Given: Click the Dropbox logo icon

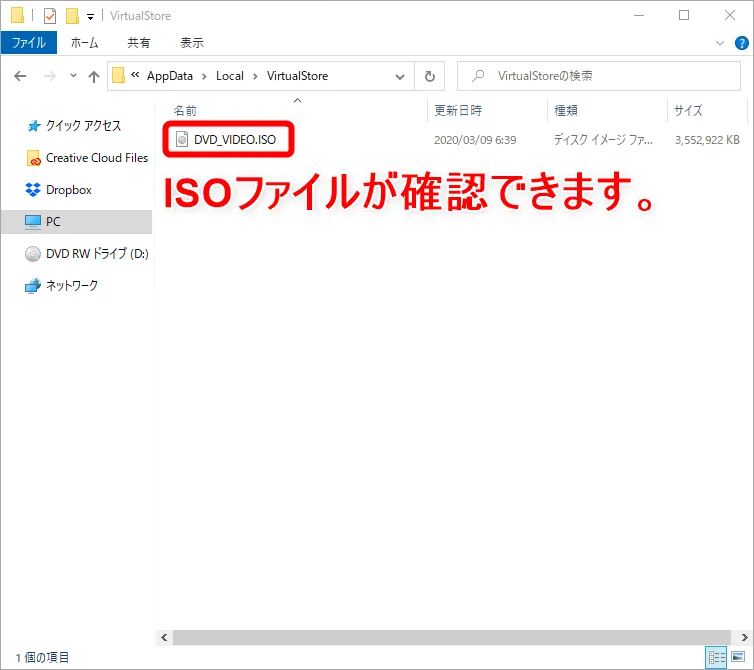Looking at the screenshot, I should (x=33, y=190).
